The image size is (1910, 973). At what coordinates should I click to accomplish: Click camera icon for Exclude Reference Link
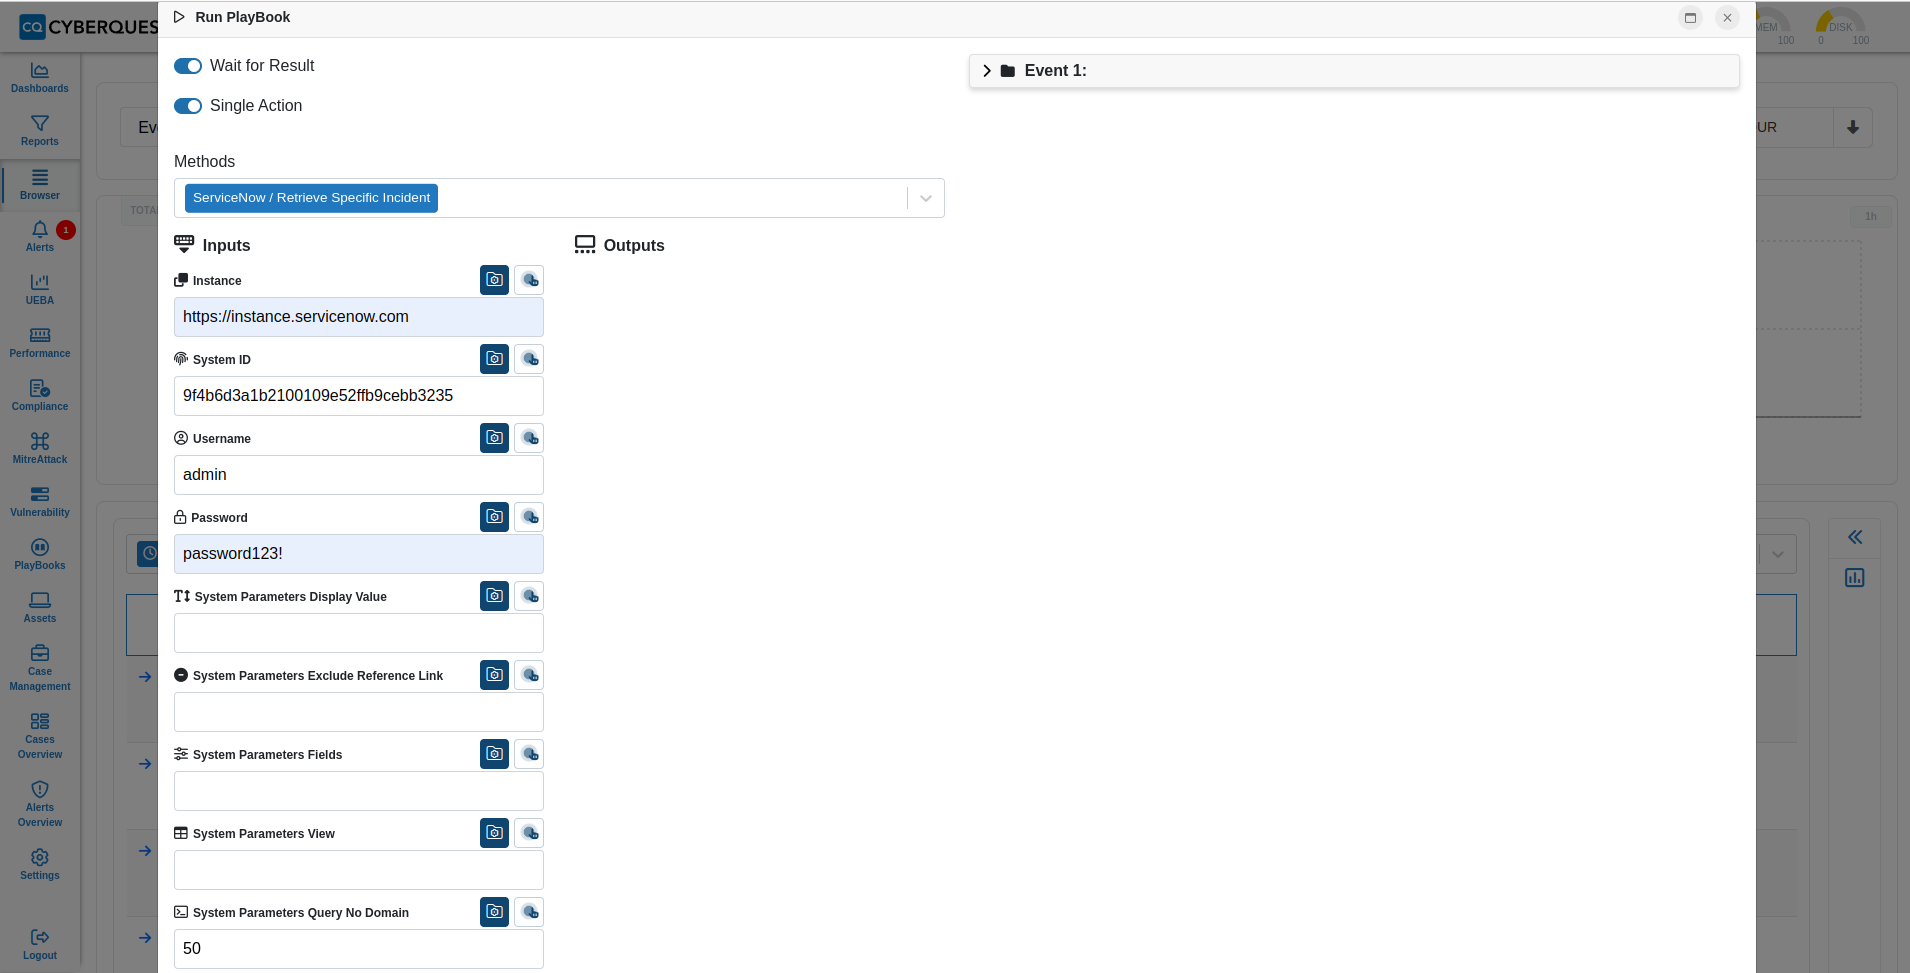494,675
